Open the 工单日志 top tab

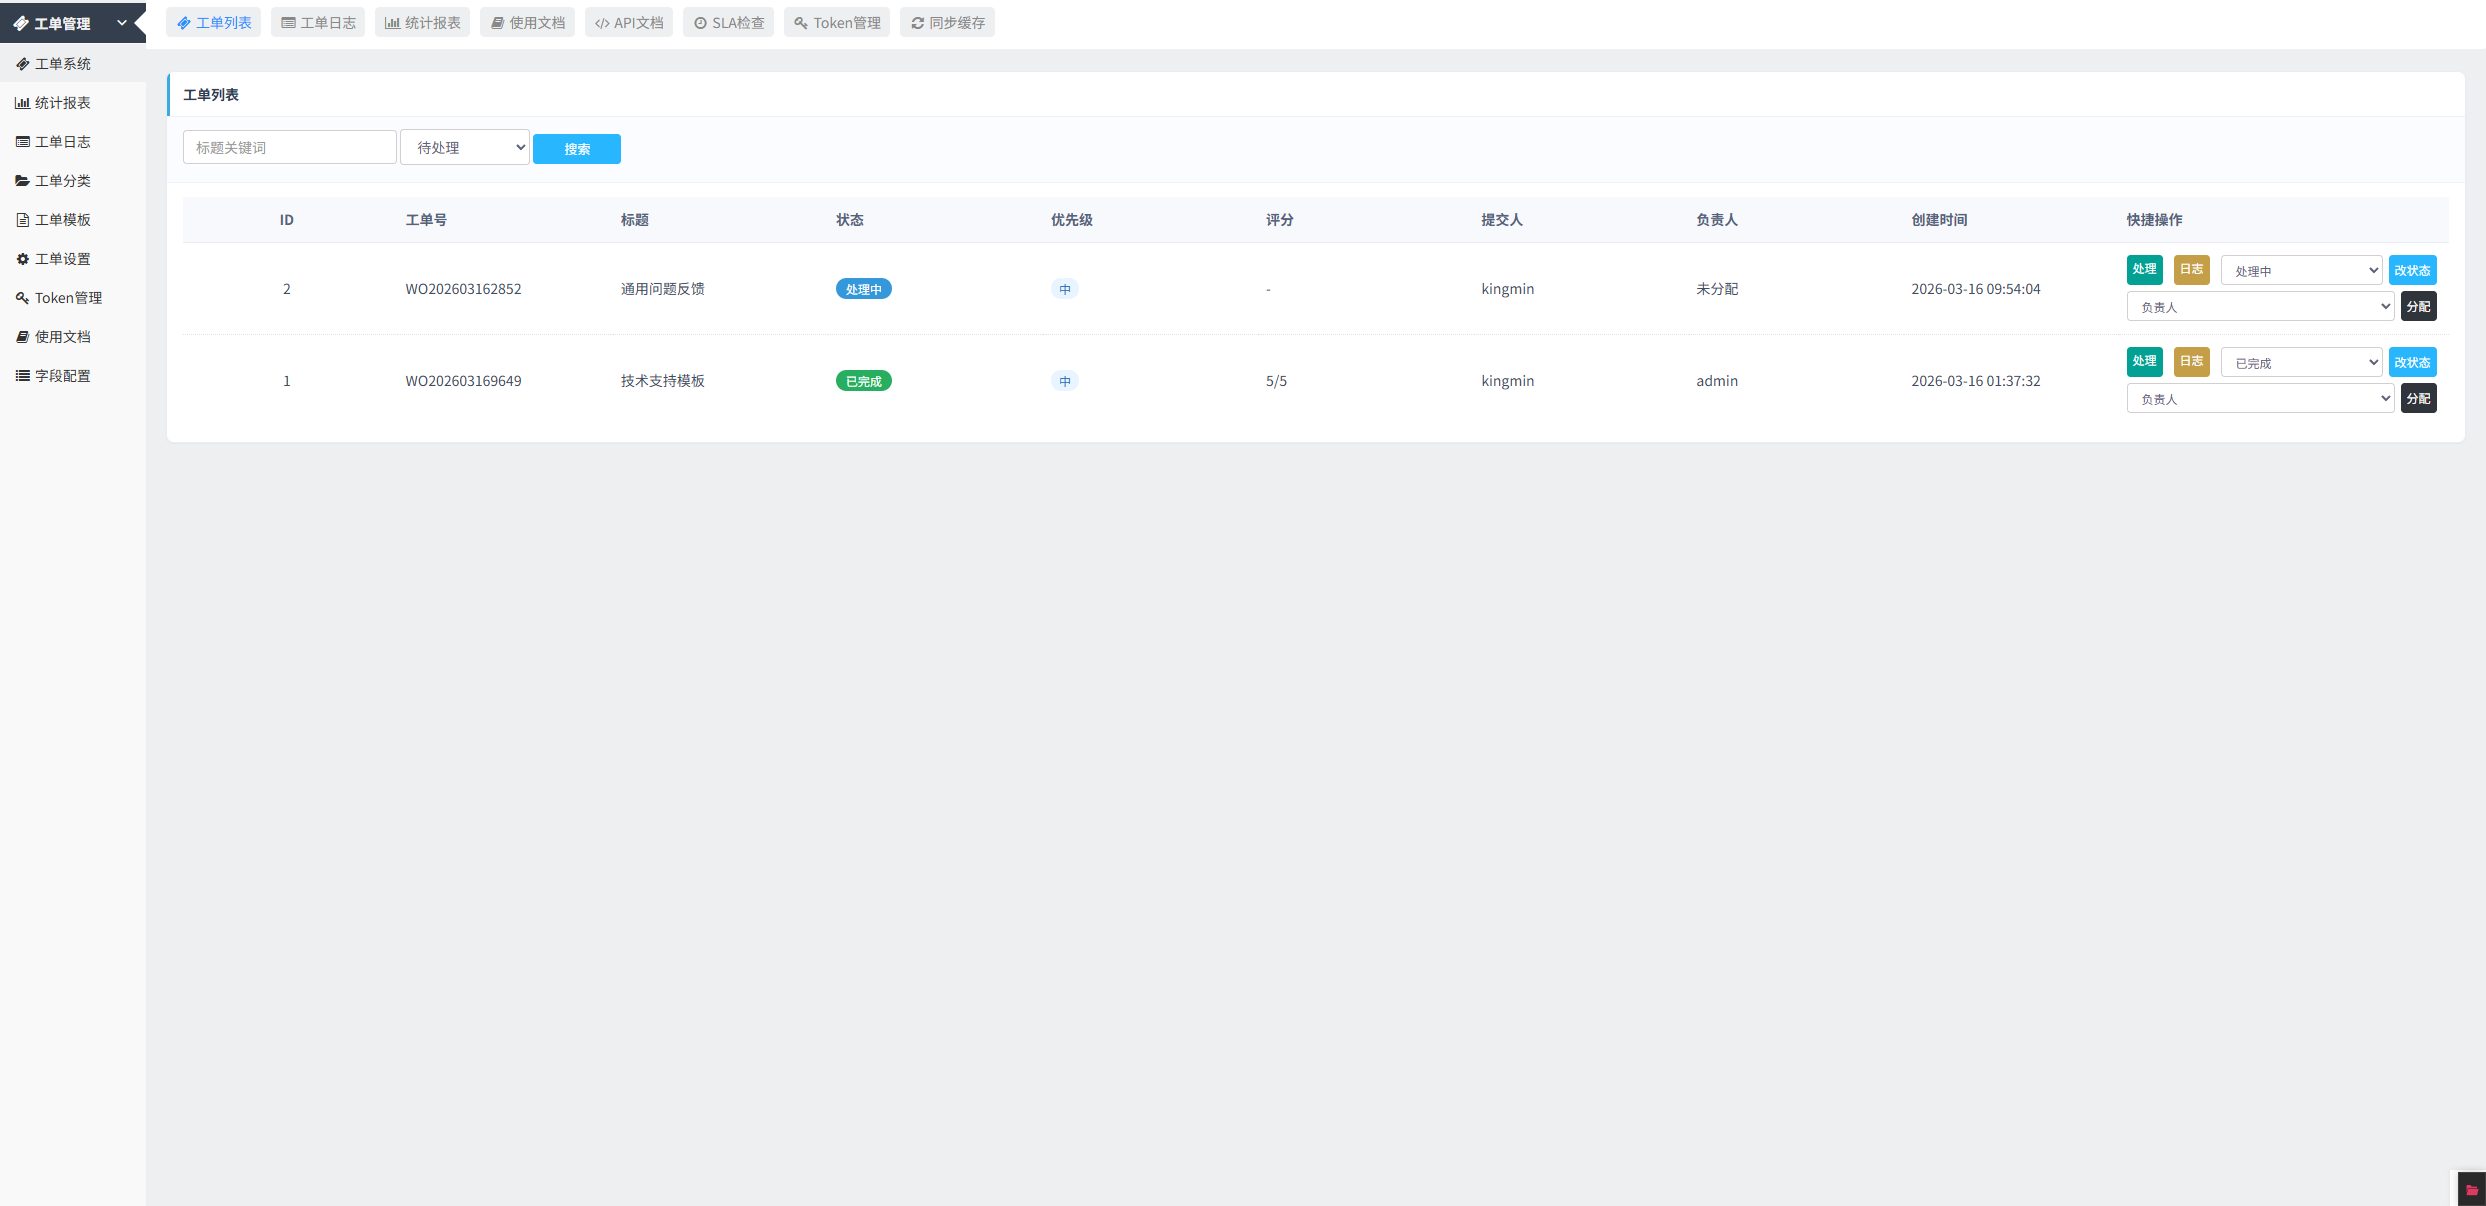318,23
